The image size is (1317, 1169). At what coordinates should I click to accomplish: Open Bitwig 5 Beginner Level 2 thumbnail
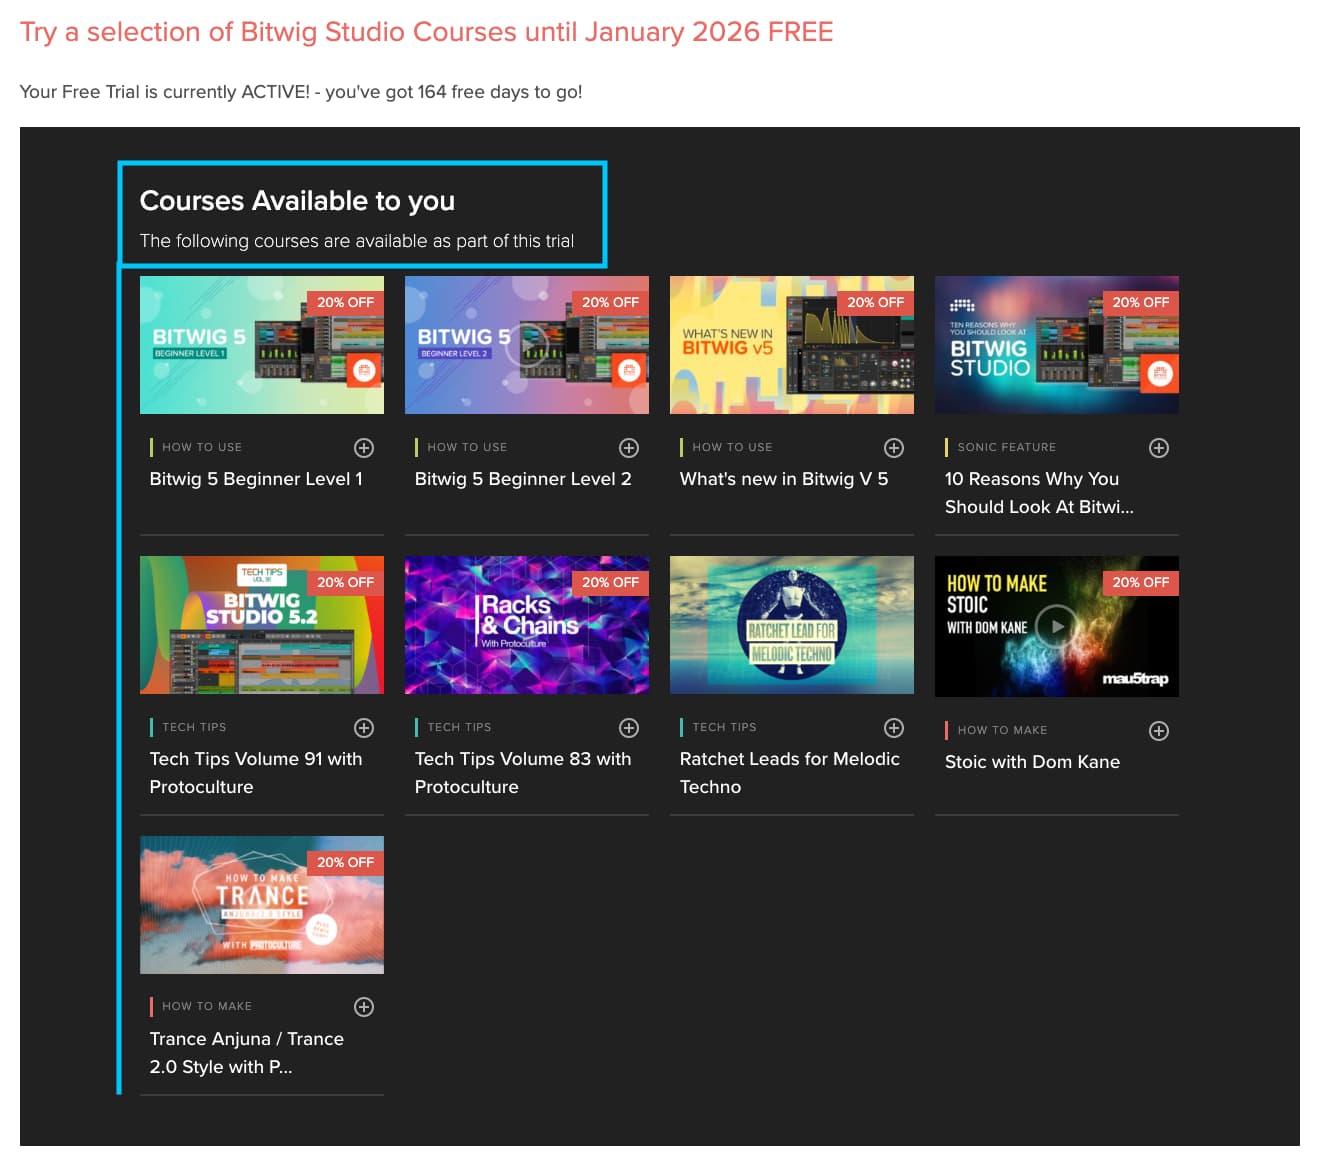pos(527,345)
